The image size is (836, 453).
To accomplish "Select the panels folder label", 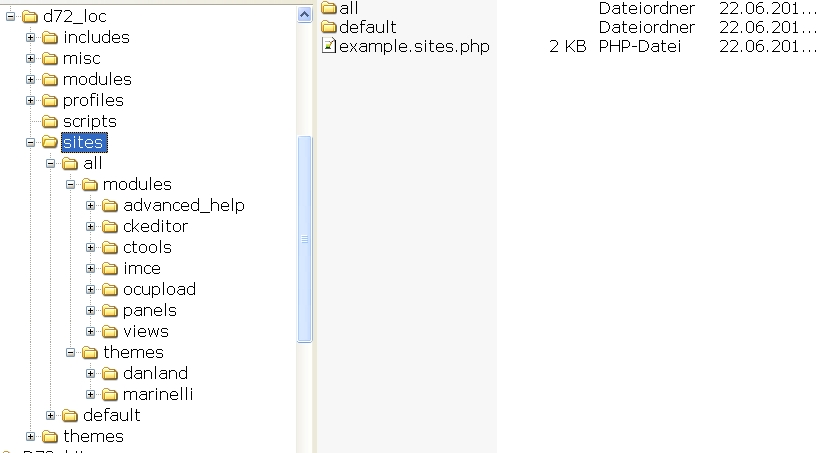I will (x=149, y=311).
